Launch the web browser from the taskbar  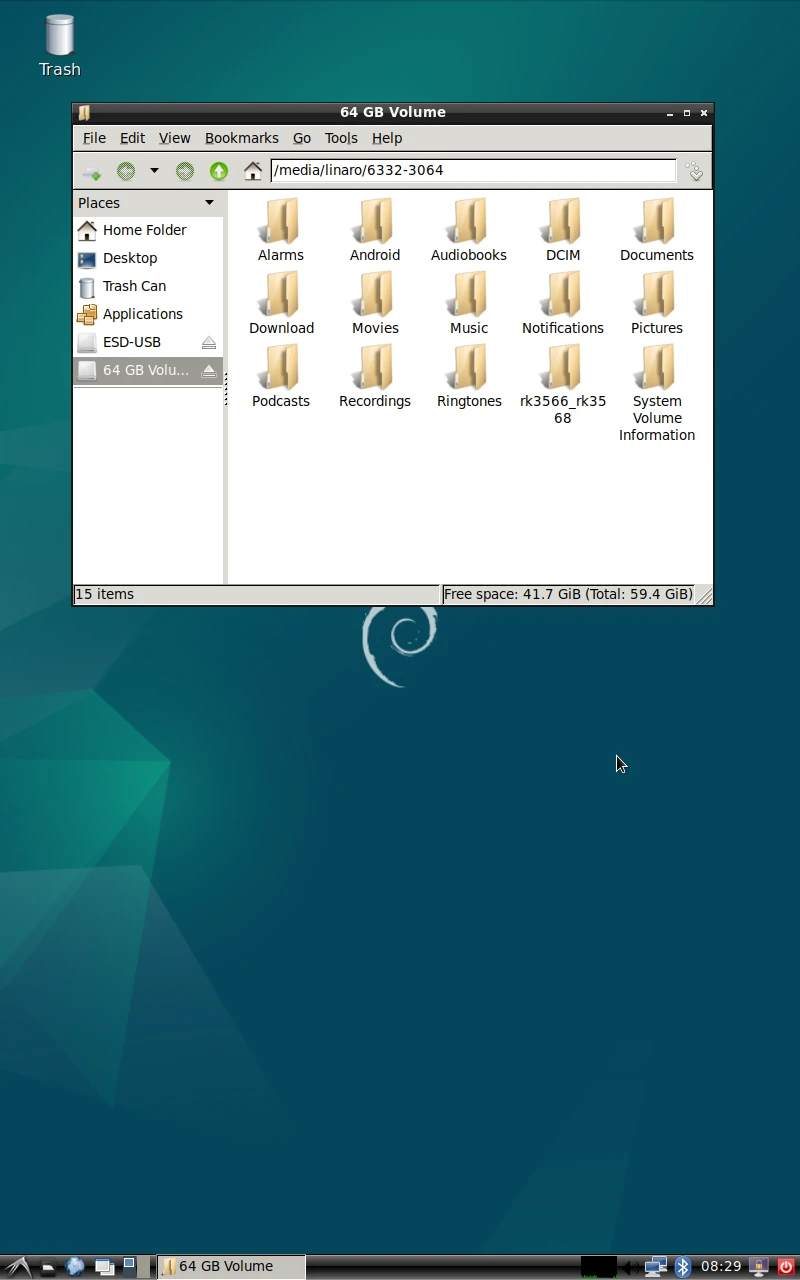pos(75,1267)
